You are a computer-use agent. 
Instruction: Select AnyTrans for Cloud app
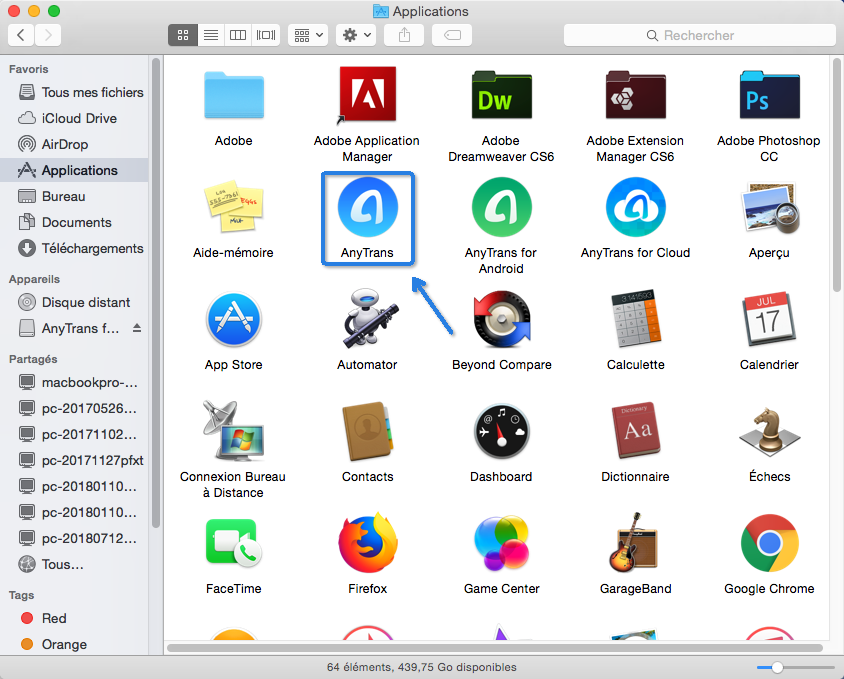tap(635, 207)
